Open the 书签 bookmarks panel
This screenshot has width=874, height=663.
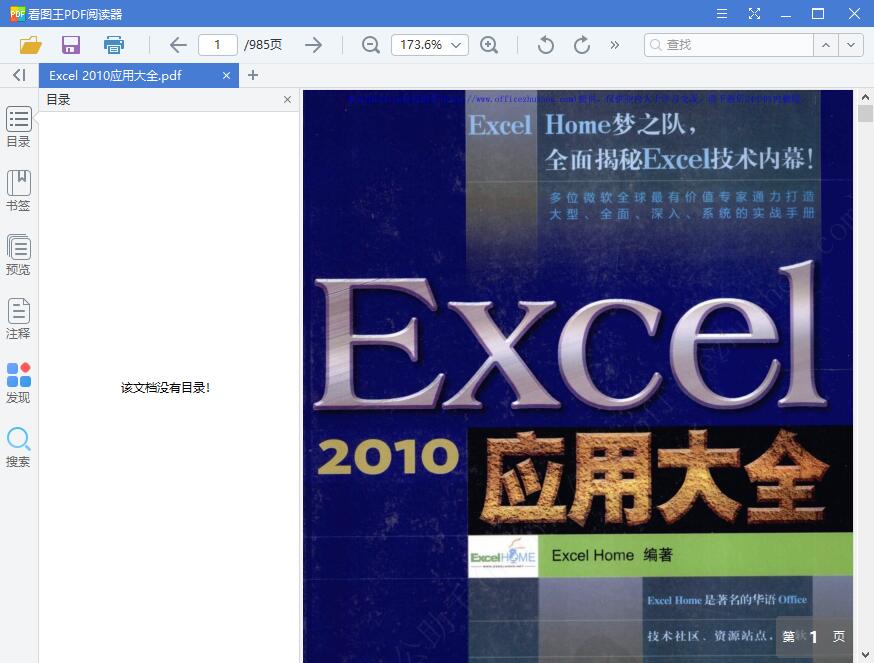pyautogui.click(x=18, y=191)
